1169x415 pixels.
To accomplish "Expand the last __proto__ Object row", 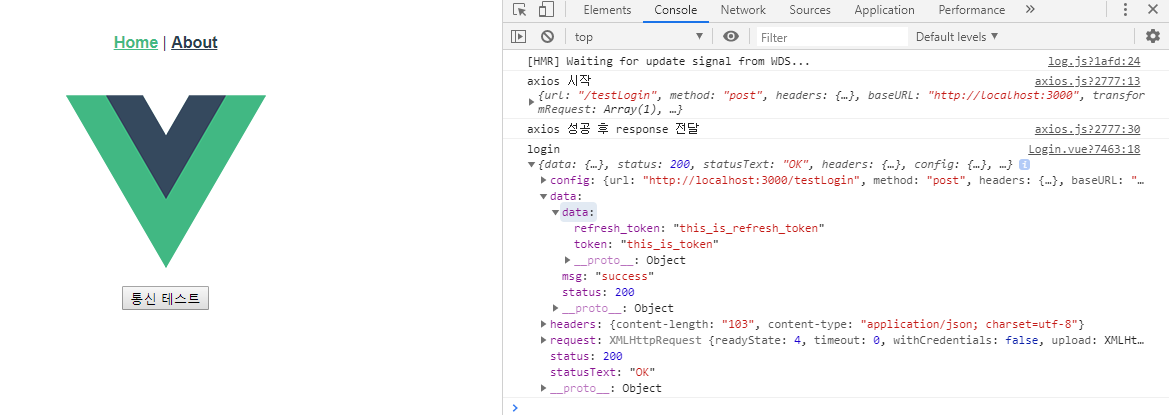I will 543,388.
